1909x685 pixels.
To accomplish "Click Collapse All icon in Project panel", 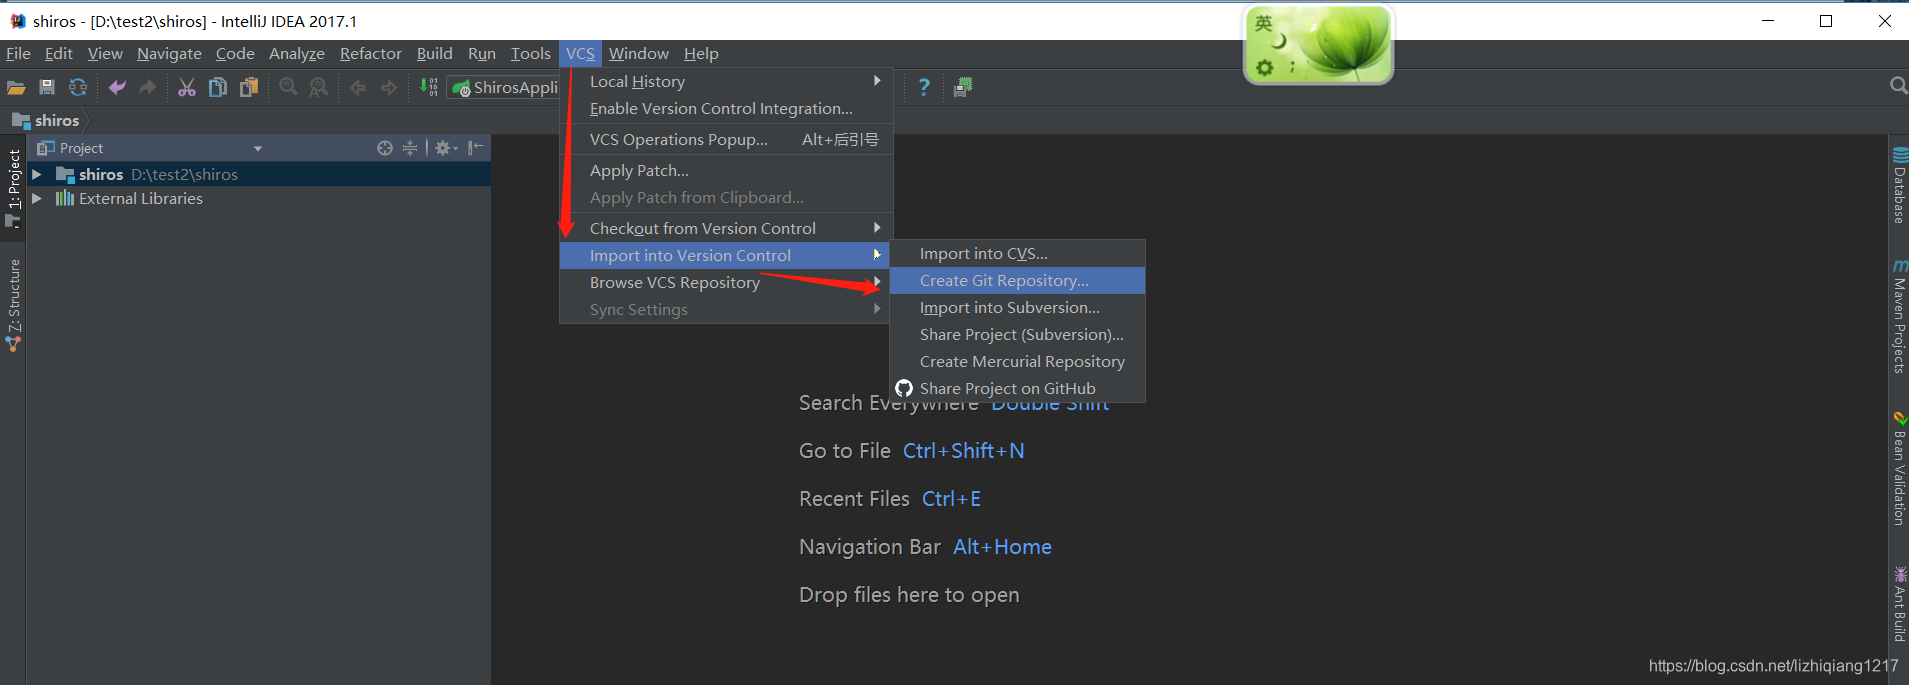I will (410, 148).
